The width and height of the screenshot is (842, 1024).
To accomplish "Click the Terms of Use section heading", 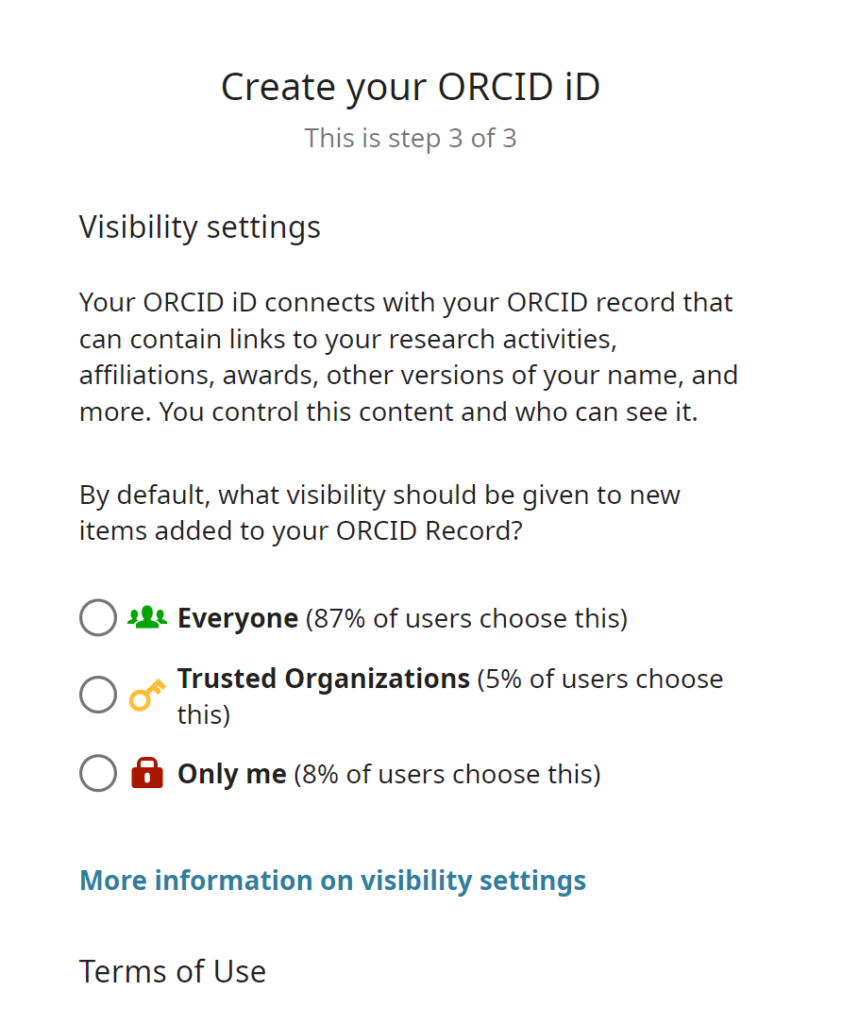I will pyautogui.click(x=172, y=970).
